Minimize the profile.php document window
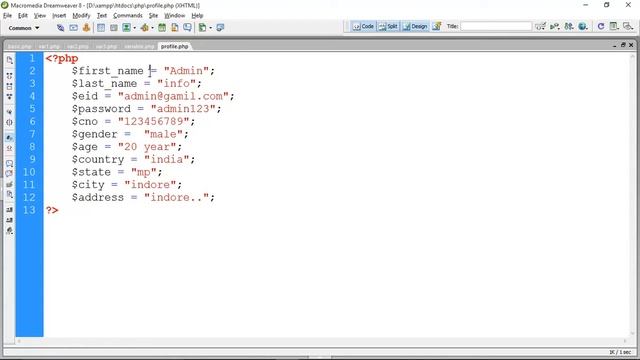 coord(615,45)
